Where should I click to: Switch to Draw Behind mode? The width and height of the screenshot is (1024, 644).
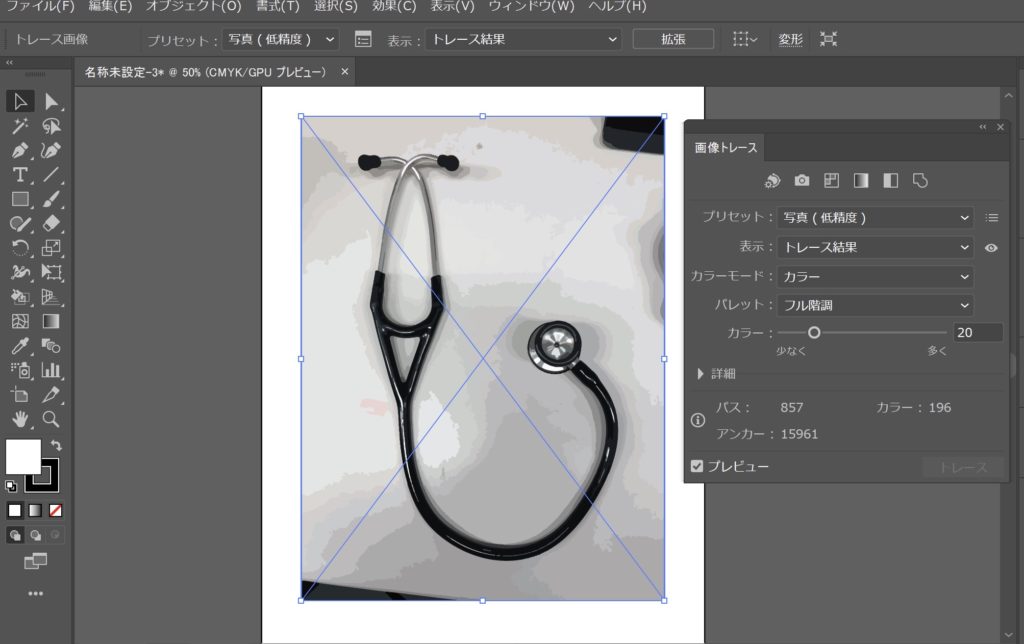tap(35, 536)
